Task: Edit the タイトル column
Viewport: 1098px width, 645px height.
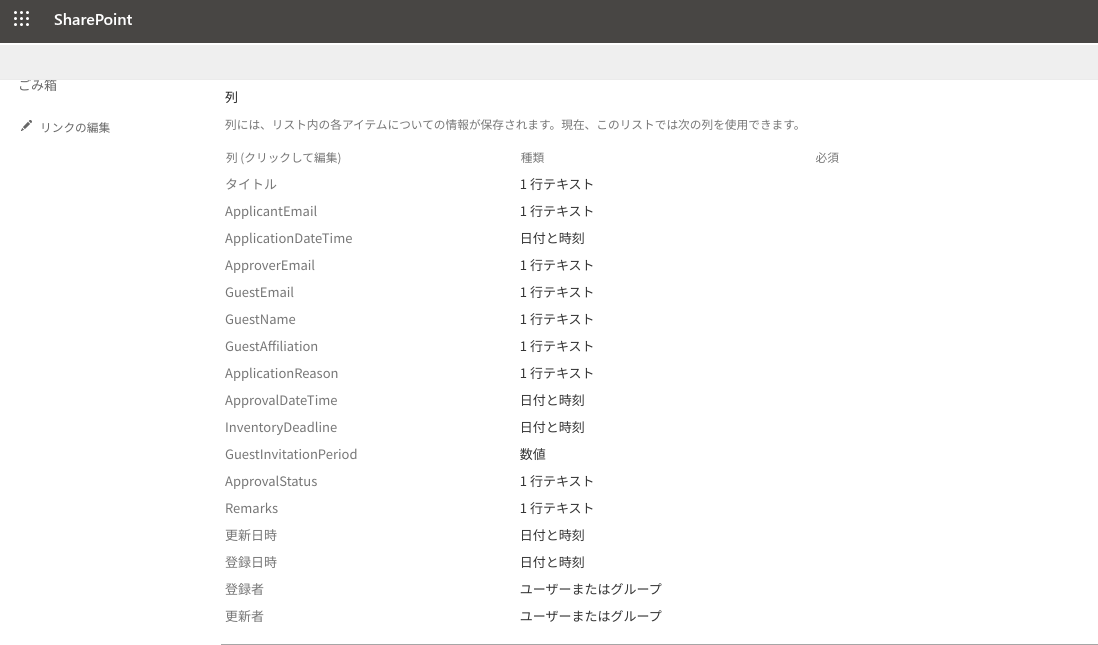Action: coord(250,184)
